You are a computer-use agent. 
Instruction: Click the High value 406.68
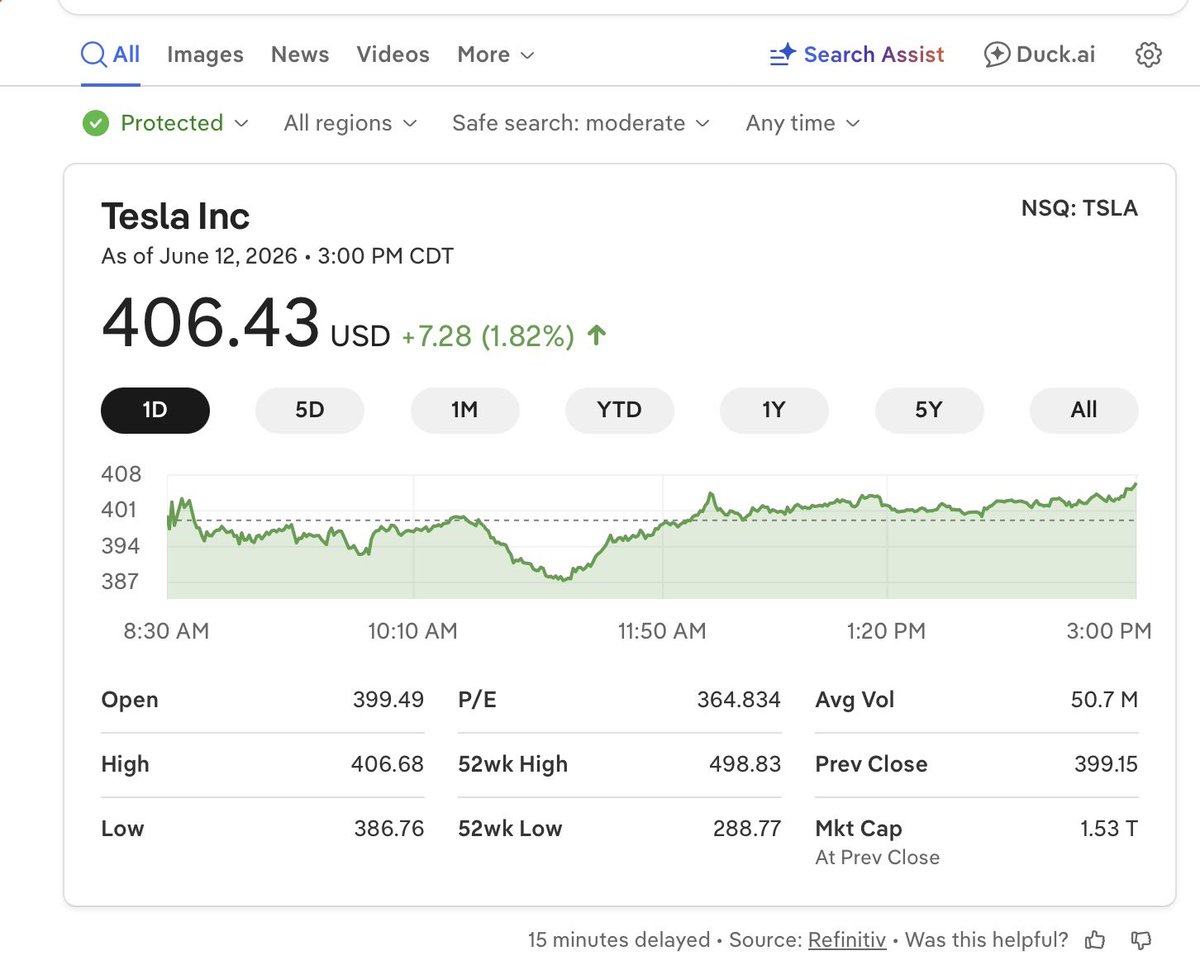[388, 764]
